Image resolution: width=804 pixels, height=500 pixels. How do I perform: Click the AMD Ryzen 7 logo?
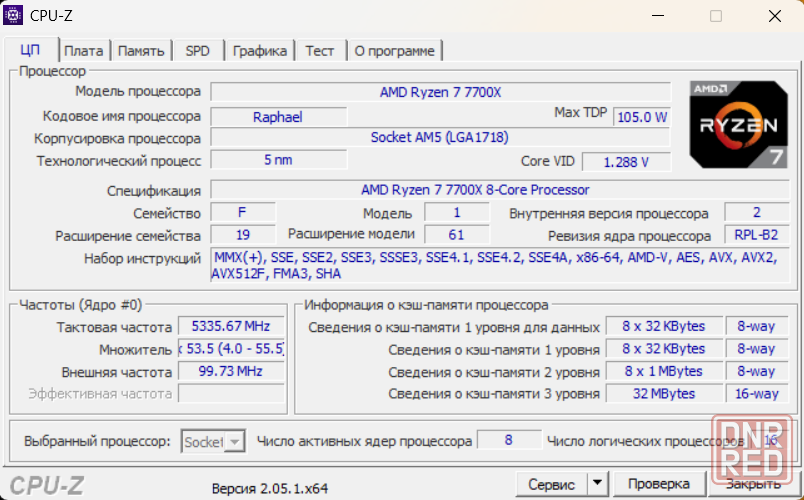tap(738, 124)
